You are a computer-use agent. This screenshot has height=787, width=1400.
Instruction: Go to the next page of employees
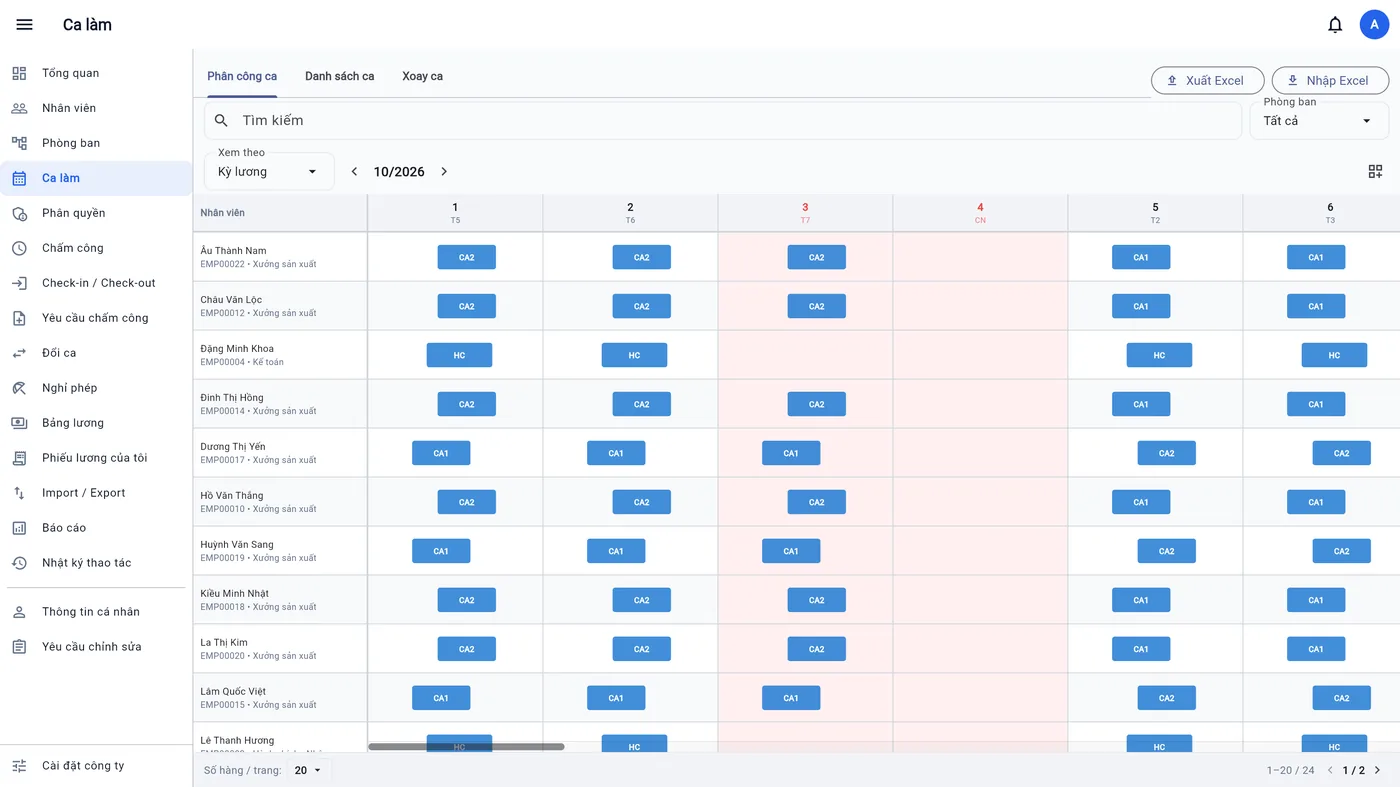(1377, 770)
